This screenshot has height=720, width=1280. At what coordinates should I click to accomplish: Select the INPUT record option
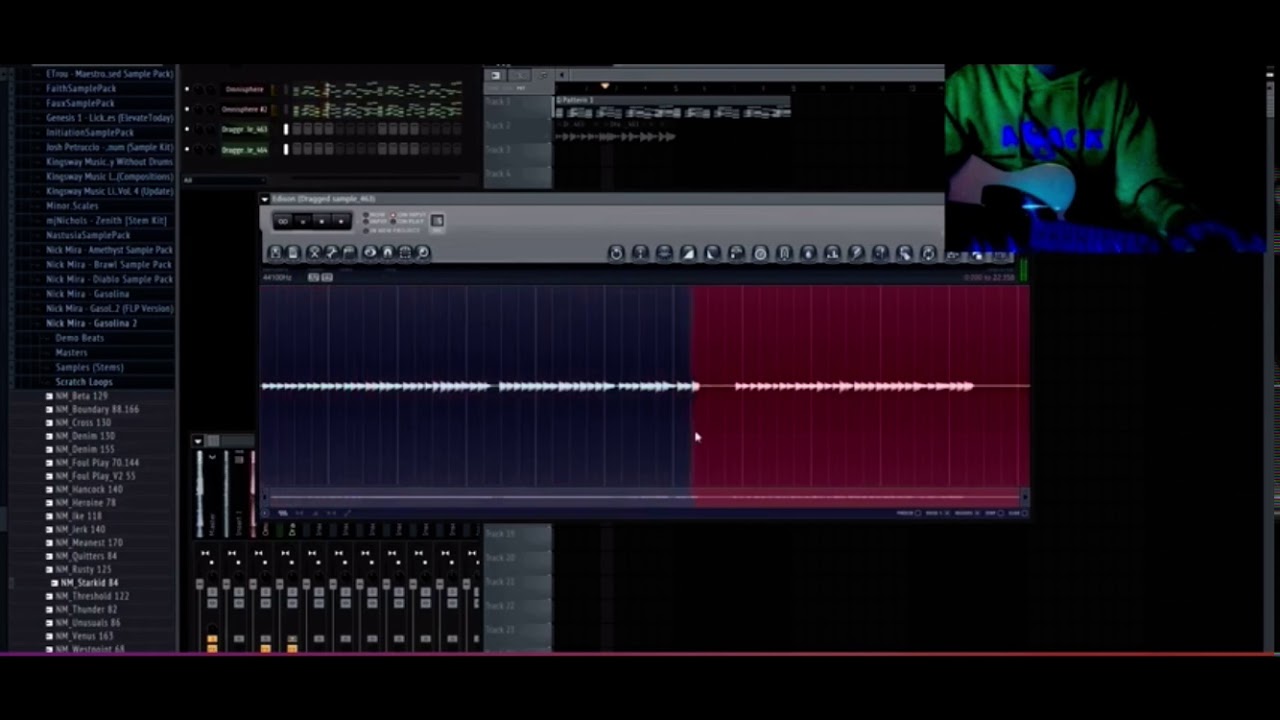[366, 221]
